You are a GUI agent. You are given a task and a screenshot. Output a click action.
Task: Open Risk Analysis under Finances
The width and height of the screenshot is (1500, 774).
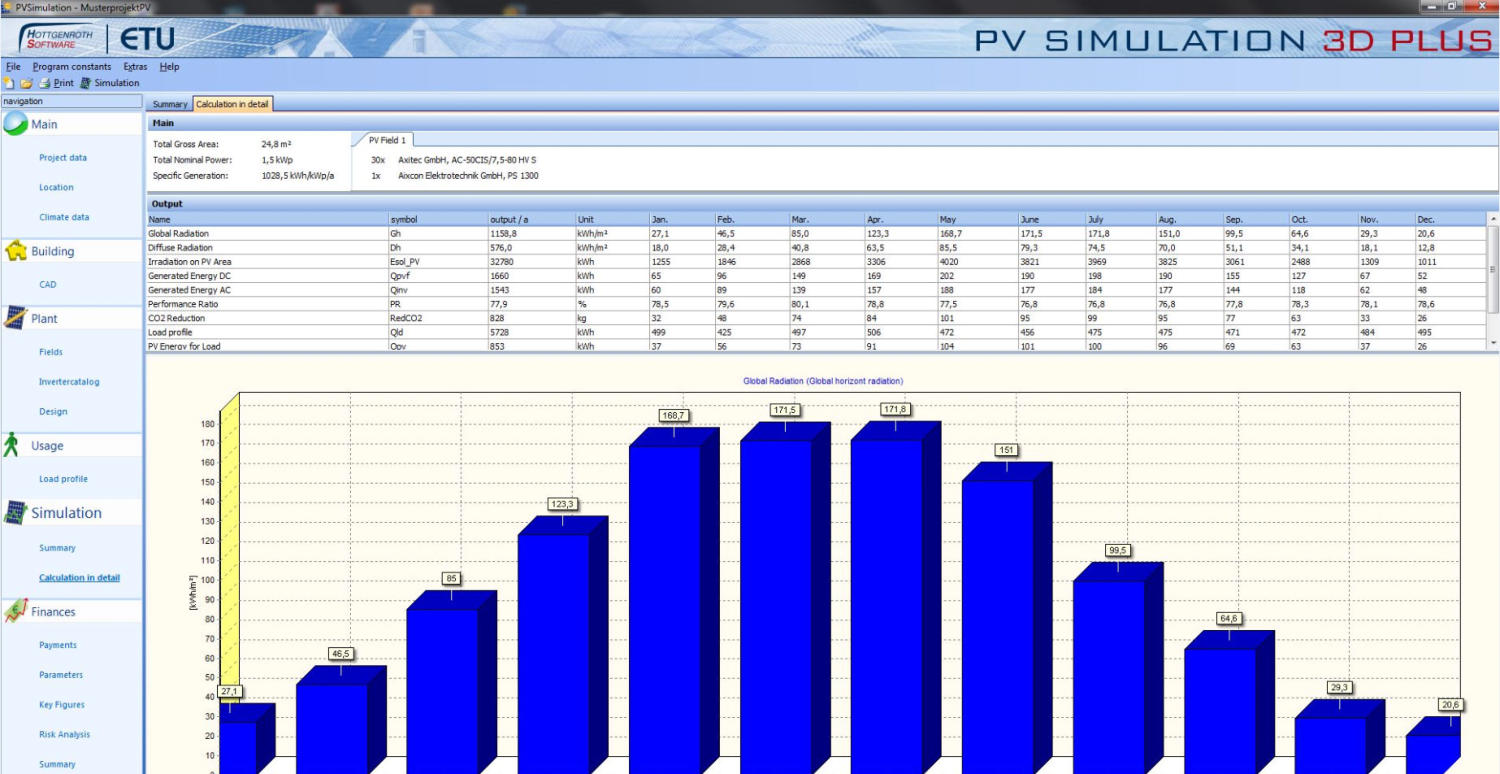click(x=64, y=734)
